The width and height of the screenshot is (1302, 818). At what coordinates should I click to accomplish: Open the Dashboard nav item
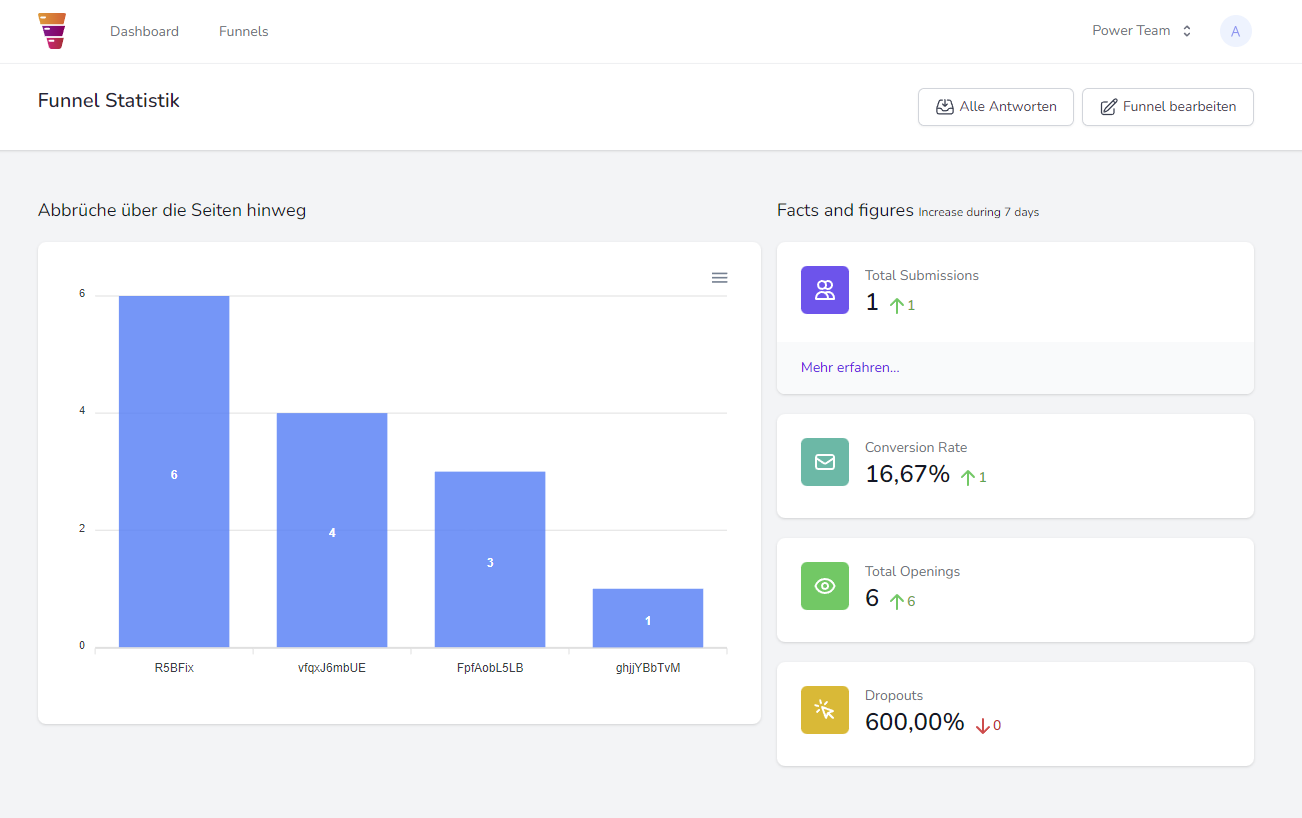pos(144,31)
